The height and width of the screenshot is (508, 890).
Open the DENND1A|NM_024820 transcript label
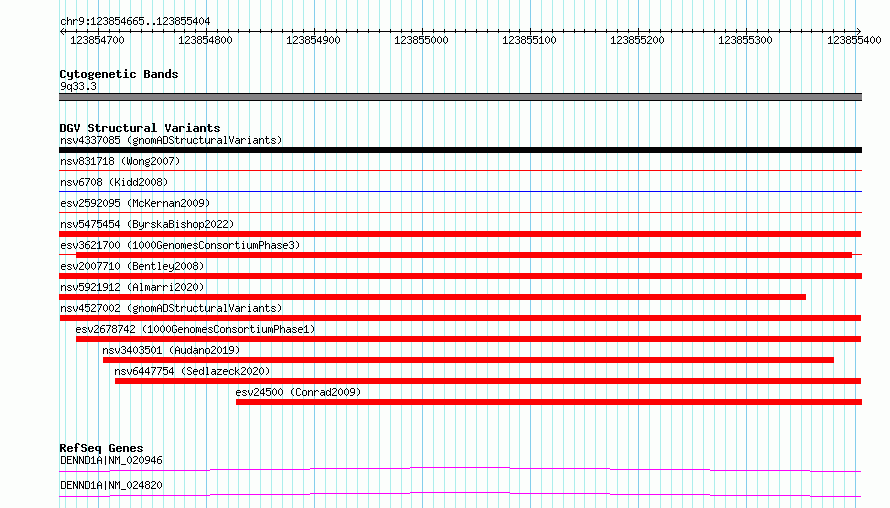coord(111,485)
